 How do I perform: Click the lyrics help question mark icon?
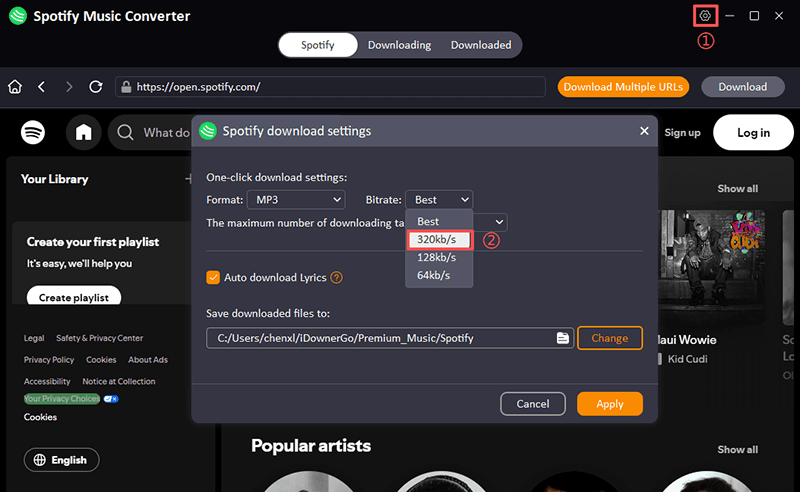click(336, 278)
